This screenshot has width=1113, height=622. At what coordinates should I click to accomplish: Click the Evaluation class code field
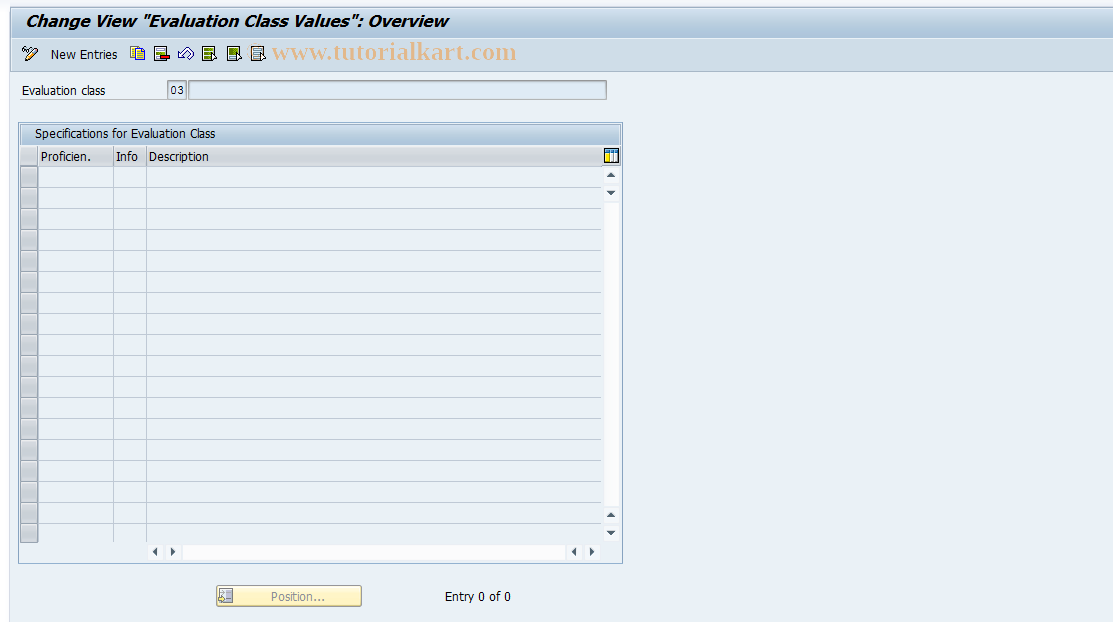[177, 90]
